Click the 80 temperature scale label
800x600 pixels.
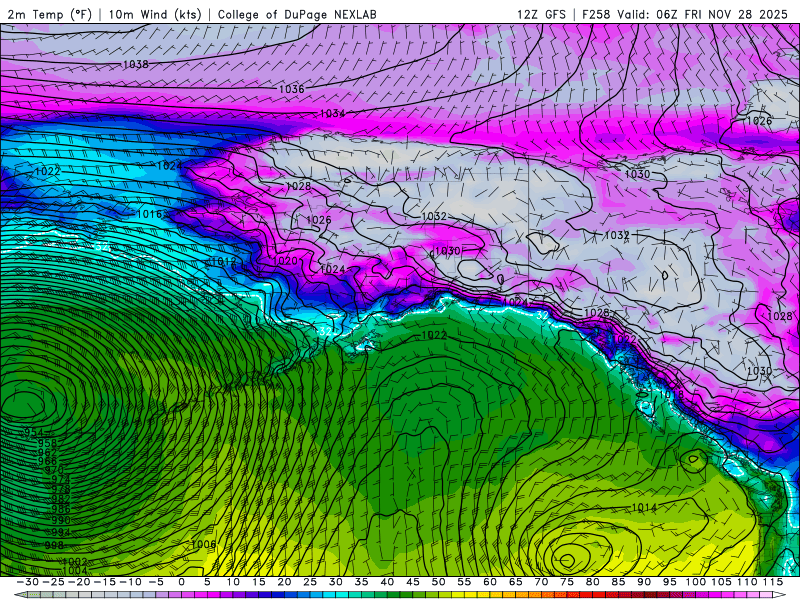tap(593, 582)
